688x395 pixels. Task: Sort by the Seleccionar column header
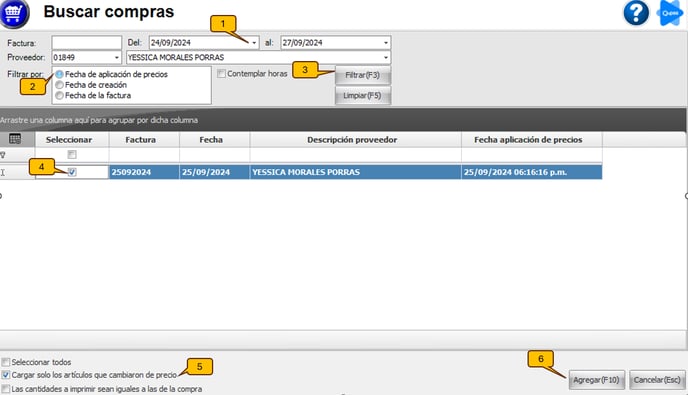[72, 140]
